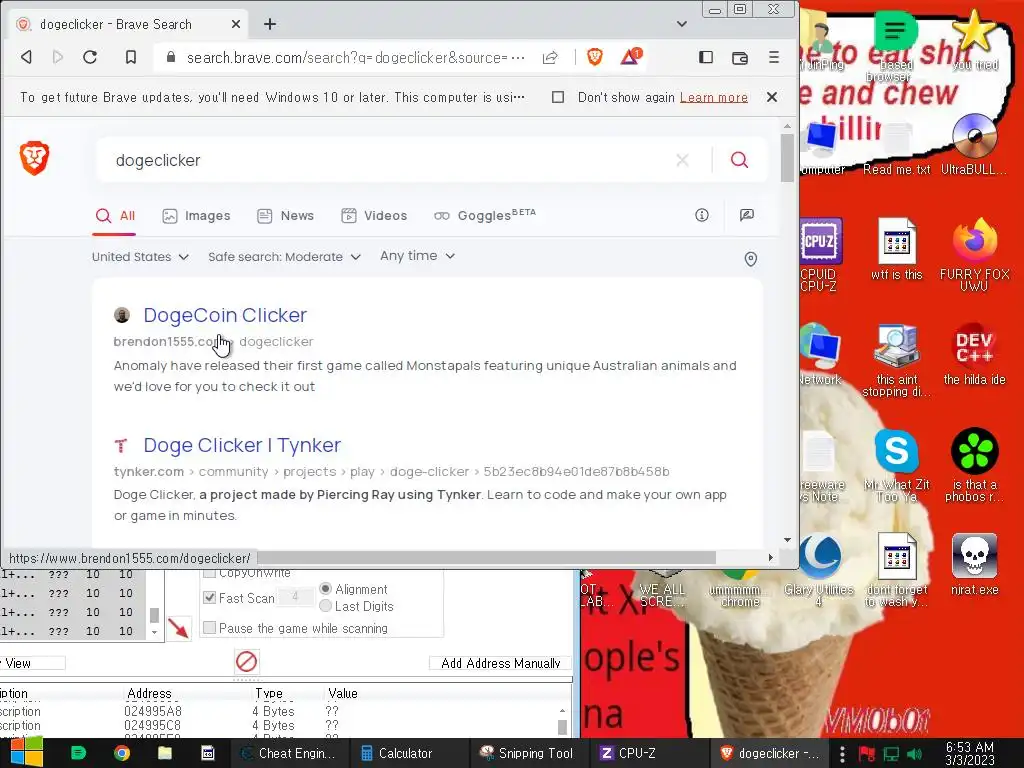Open the Brave hamburger menu
1024x768 pixels.
[x=774, y=57]
